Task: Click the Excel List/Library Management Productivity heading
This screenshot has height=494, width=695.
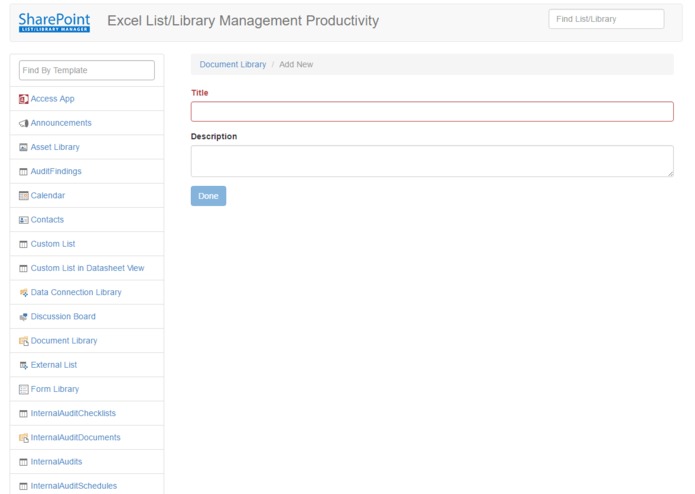Action: 243,20
